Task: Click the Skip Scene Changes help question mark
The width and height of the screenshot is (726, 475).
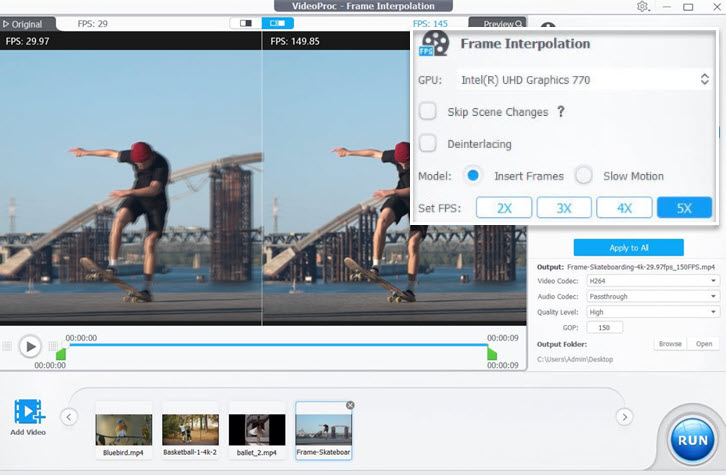Action: point(561,112)
